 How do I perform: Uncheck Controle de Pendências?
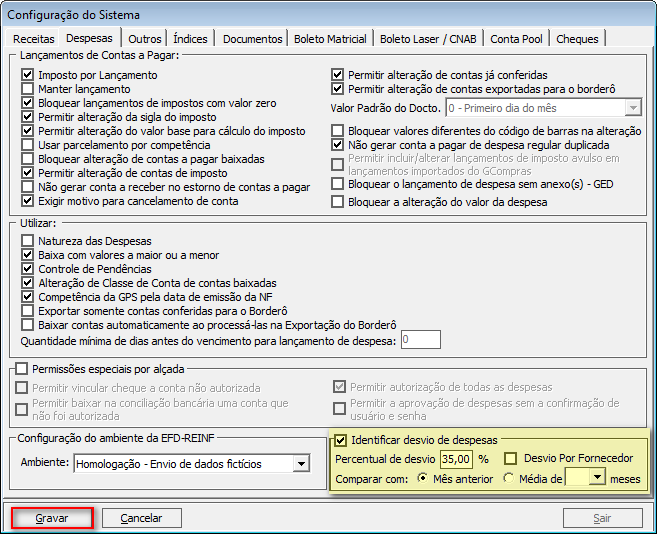(28, 269)
